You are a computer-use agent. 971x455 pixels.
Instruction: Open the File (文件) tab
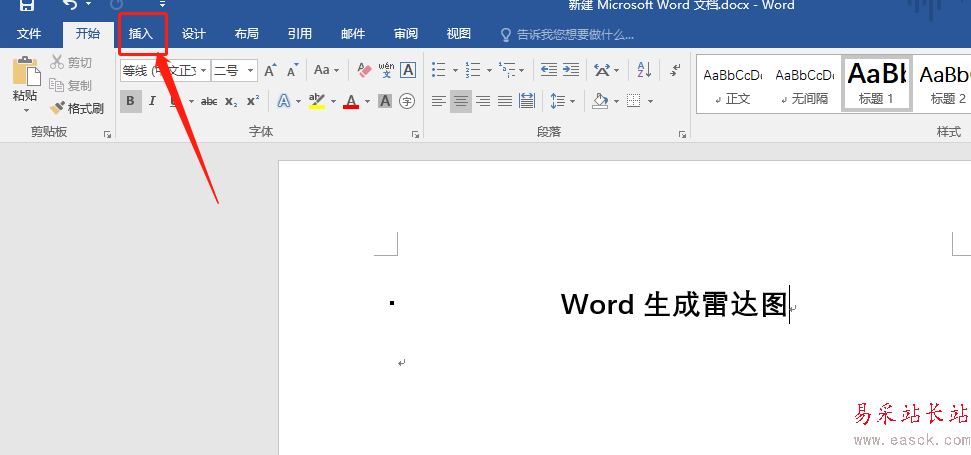28,34
